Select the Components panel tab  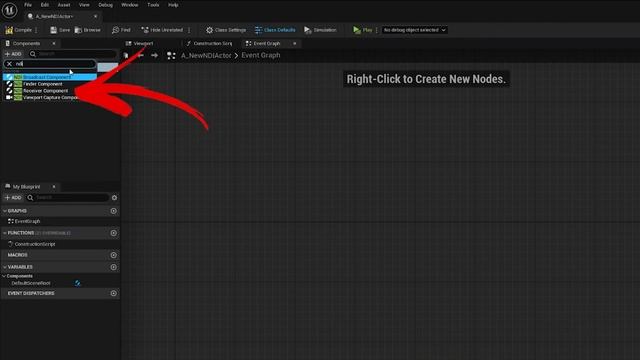tap(27, 43)
